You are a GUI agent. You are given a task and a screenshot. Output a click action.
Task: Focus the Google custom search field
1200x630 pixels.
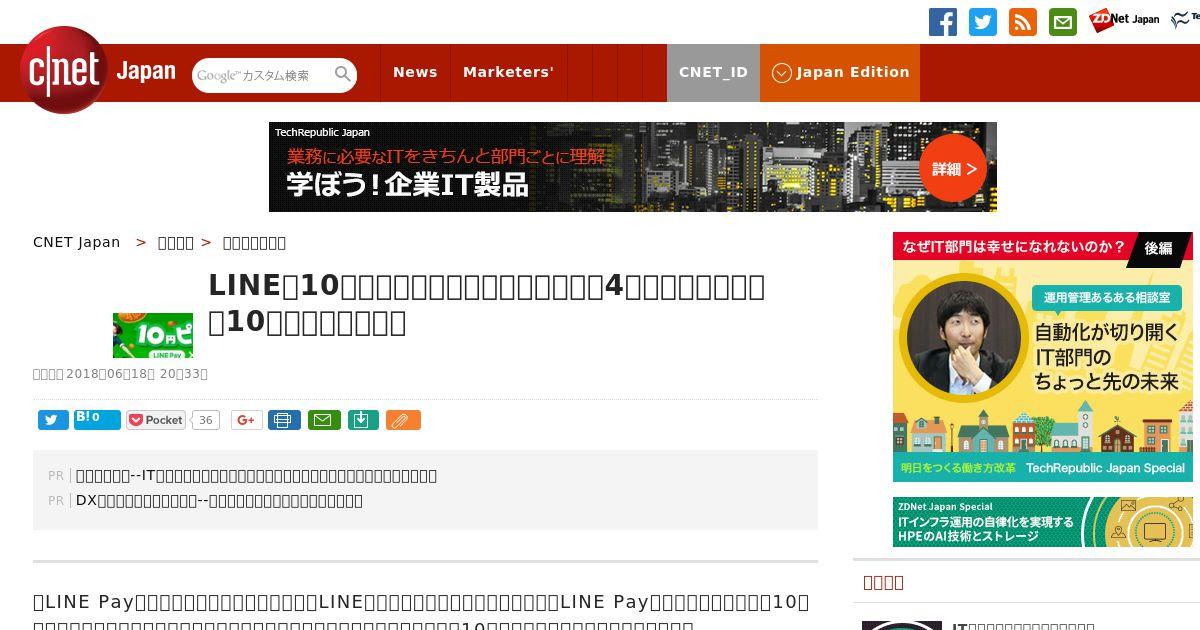pos(263,75)
